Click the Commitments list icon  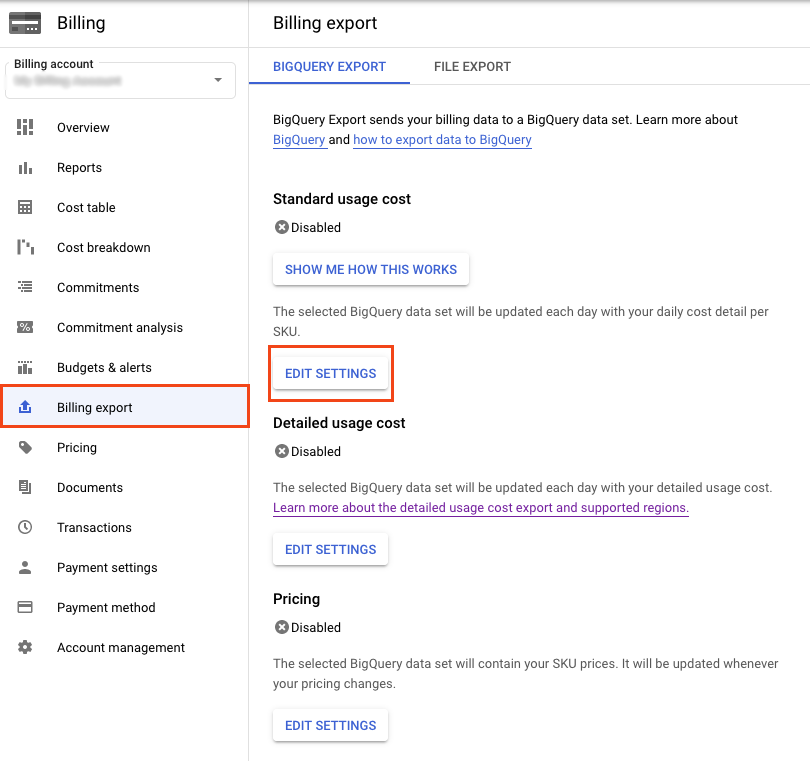[25, 287]
